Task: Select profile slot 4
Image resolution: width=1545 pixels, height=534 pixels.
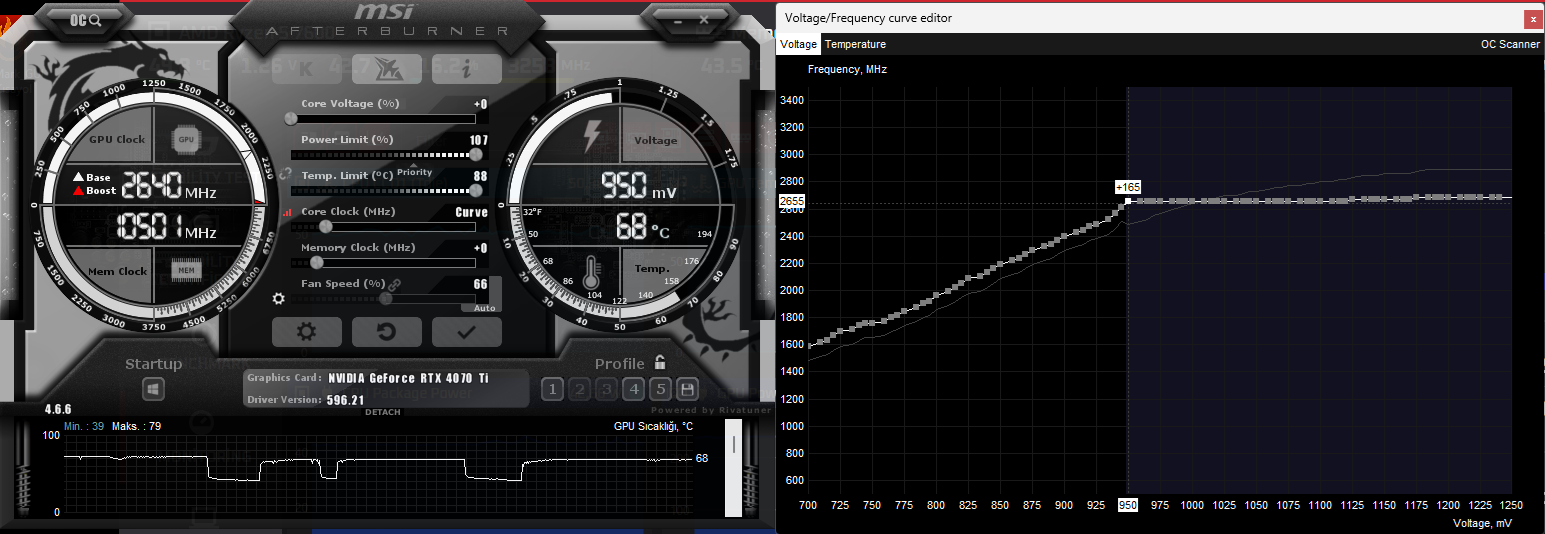Action: point(633,389)
